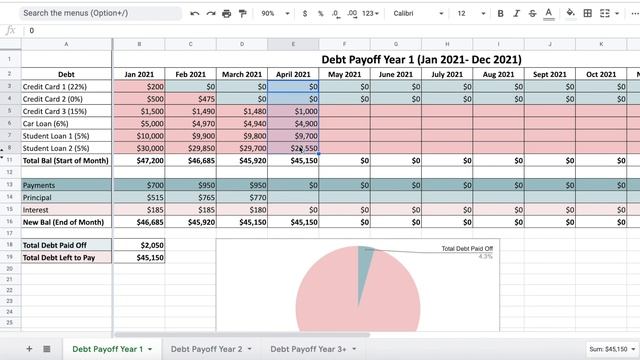Viewport: 640px width, 360px height.
Task: Open the 123 number format dropdown
Action: pos(370,13)
